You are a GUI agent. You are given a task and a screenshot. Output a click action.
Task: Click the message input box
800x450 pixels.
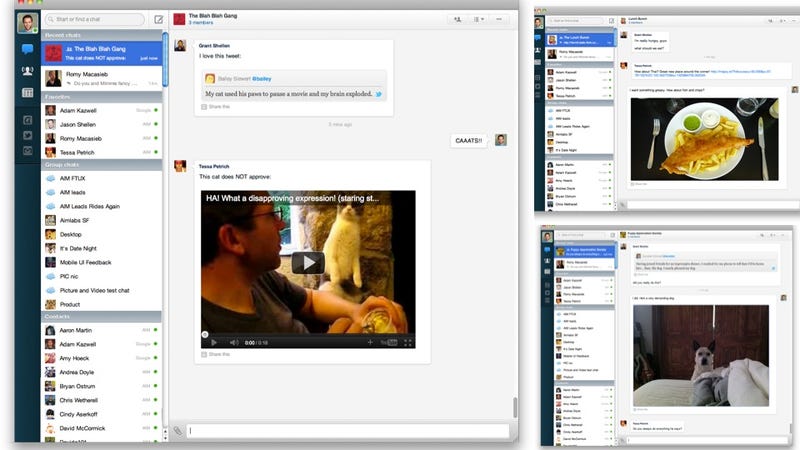pos(348,431)
